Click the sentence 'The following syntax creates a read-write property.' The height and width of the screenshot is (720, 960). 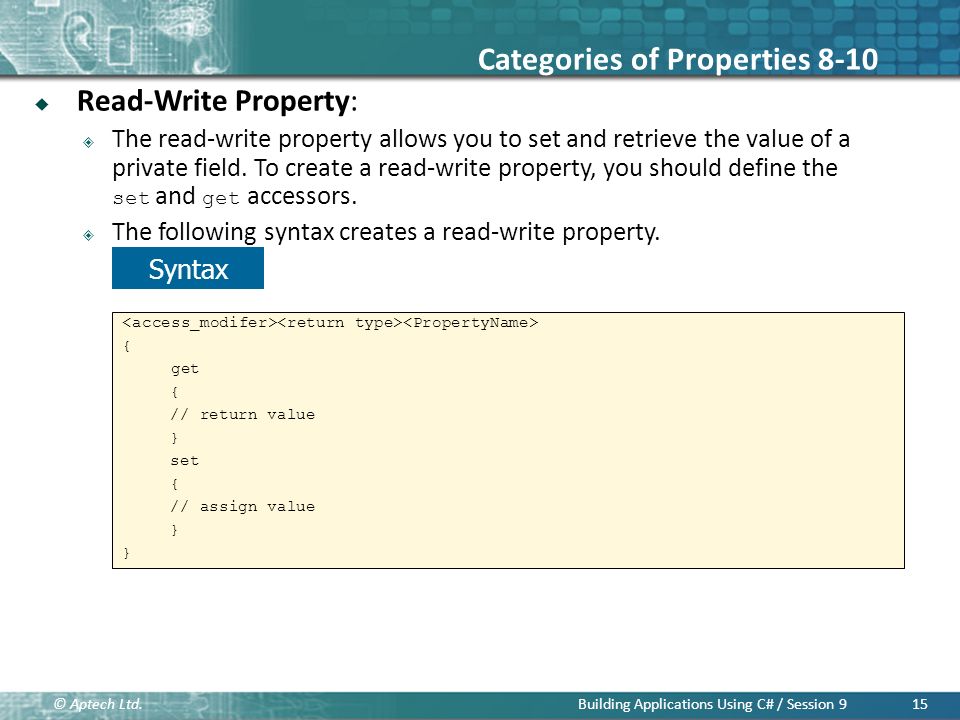tap(386, 233)
